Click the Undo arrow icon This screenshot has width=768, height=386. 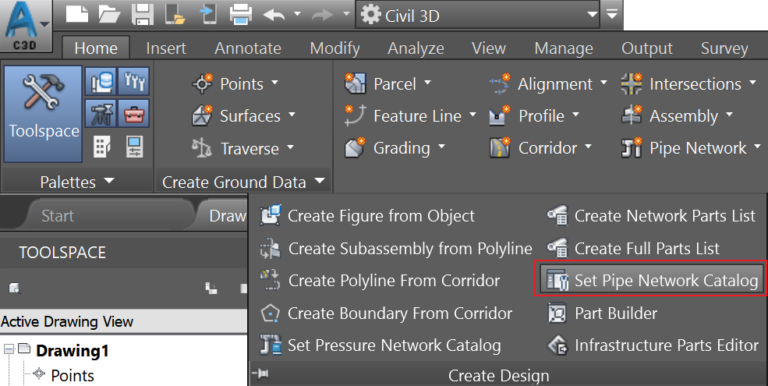click(274, 15)
